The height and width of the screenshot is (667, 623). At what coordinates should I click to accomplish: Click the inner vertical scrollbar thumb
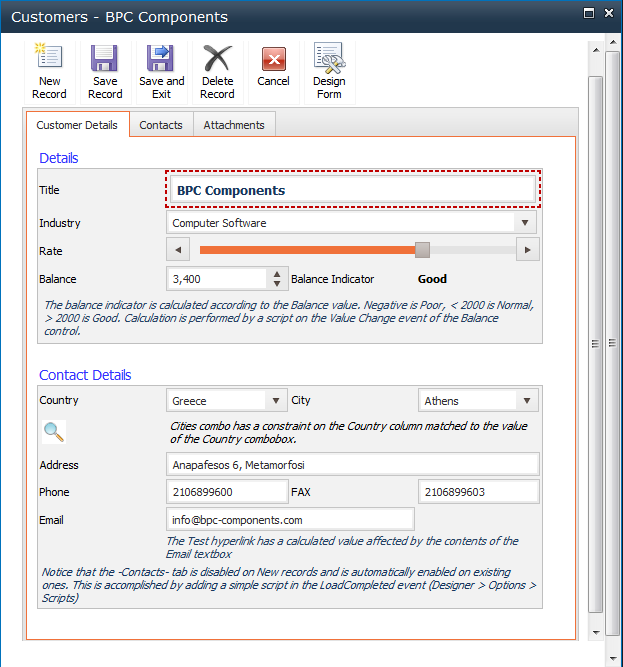[596, 345]
